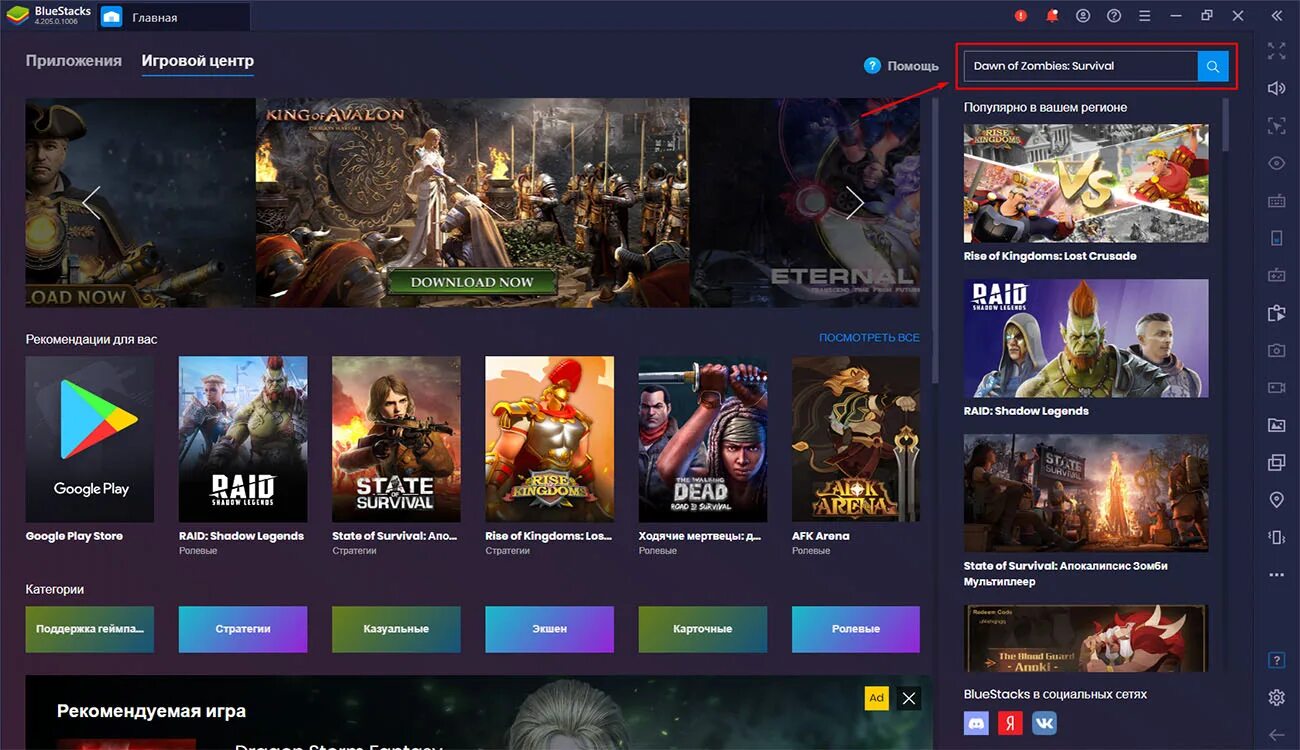Set location with the pin icon
This screenshot has width=1300, height=750.
[x=1276, y=500]
